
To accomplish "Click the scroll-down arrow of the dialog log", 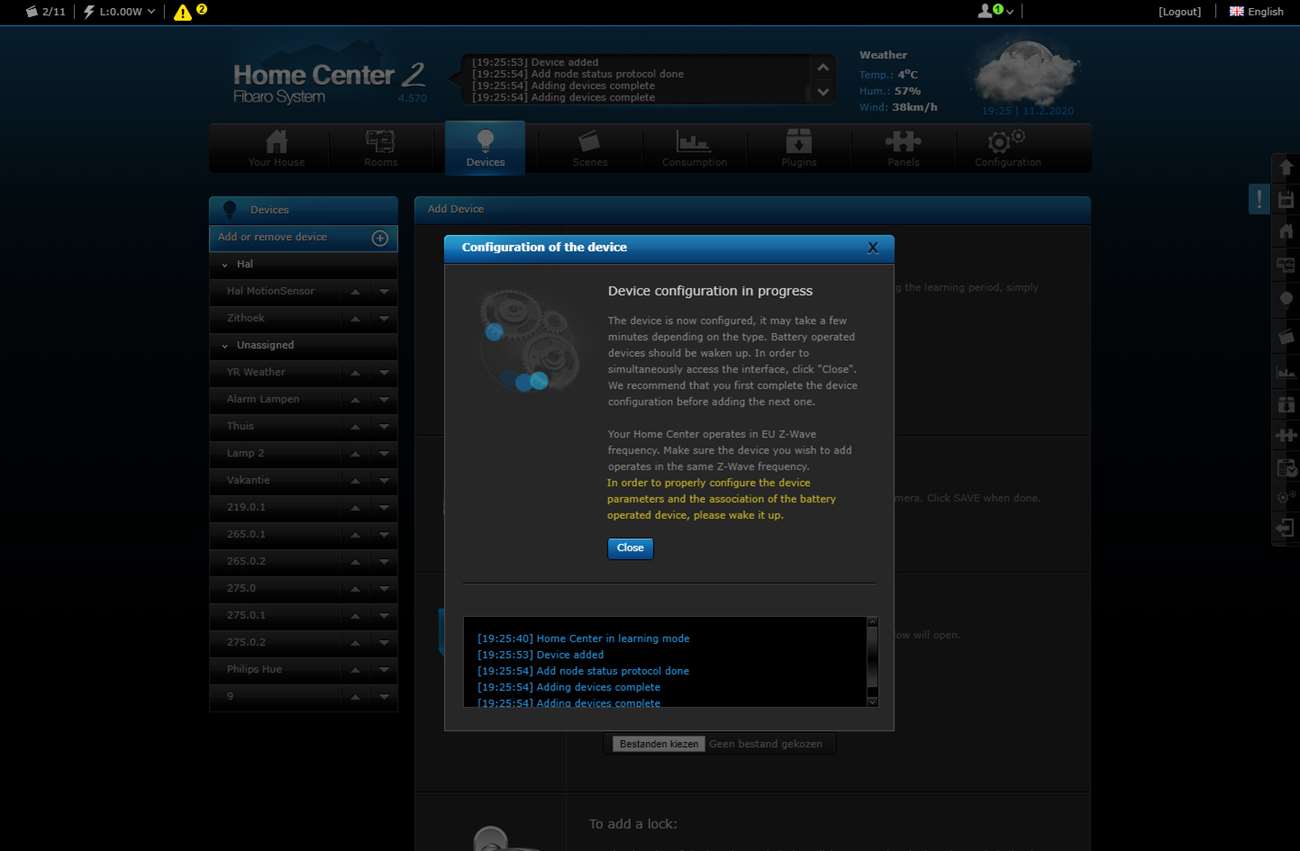I will [x=872, y=701].
